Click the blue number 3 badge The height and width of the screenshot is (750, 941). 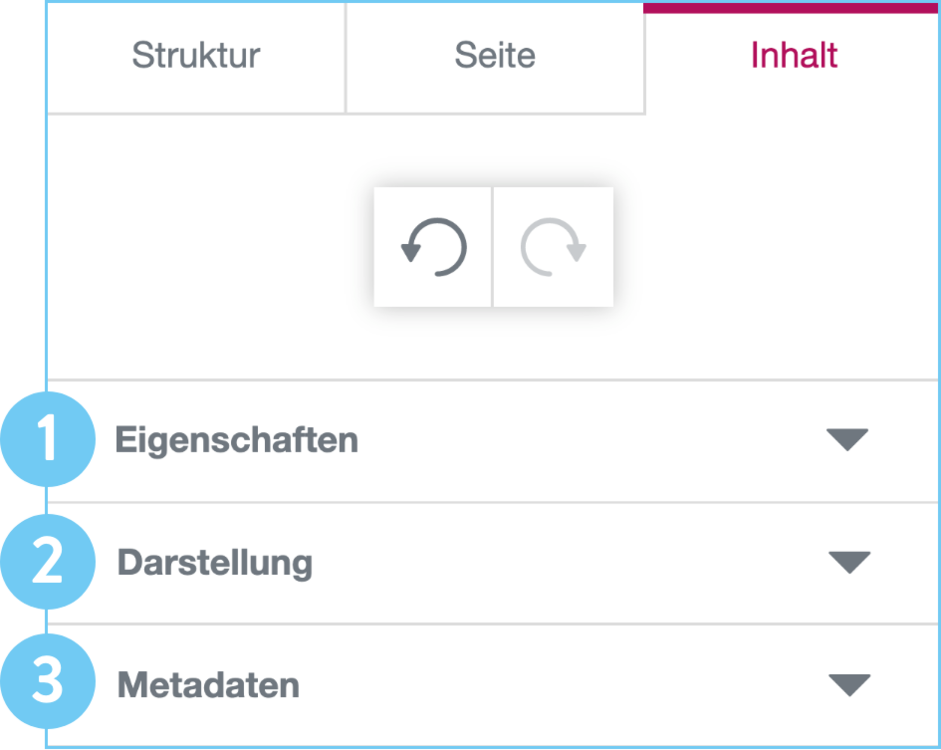(48, 684)
